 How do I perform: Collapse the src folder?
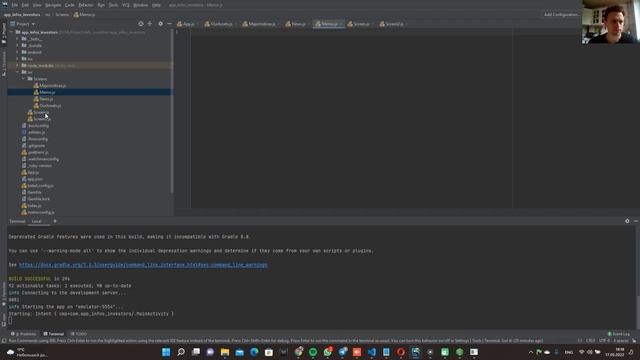[x=17, y=72]
